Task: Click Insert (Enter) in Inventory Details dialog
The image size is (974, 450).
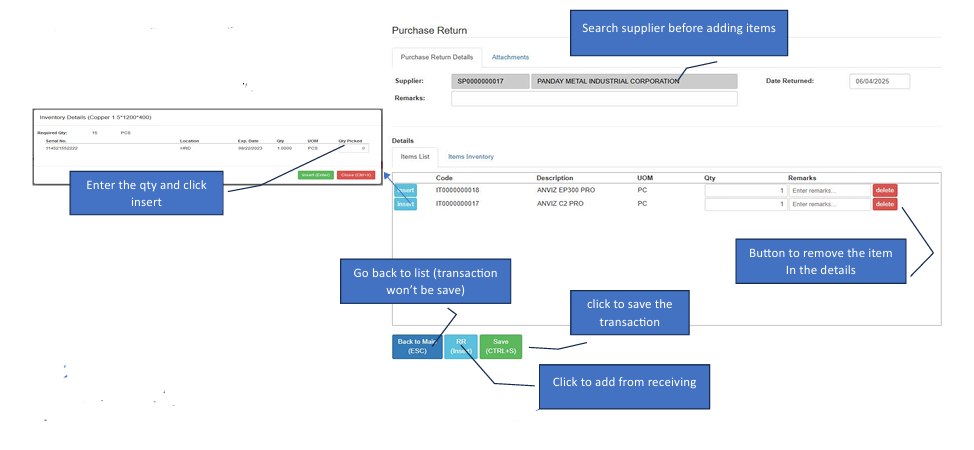Action: click(316, 174)
